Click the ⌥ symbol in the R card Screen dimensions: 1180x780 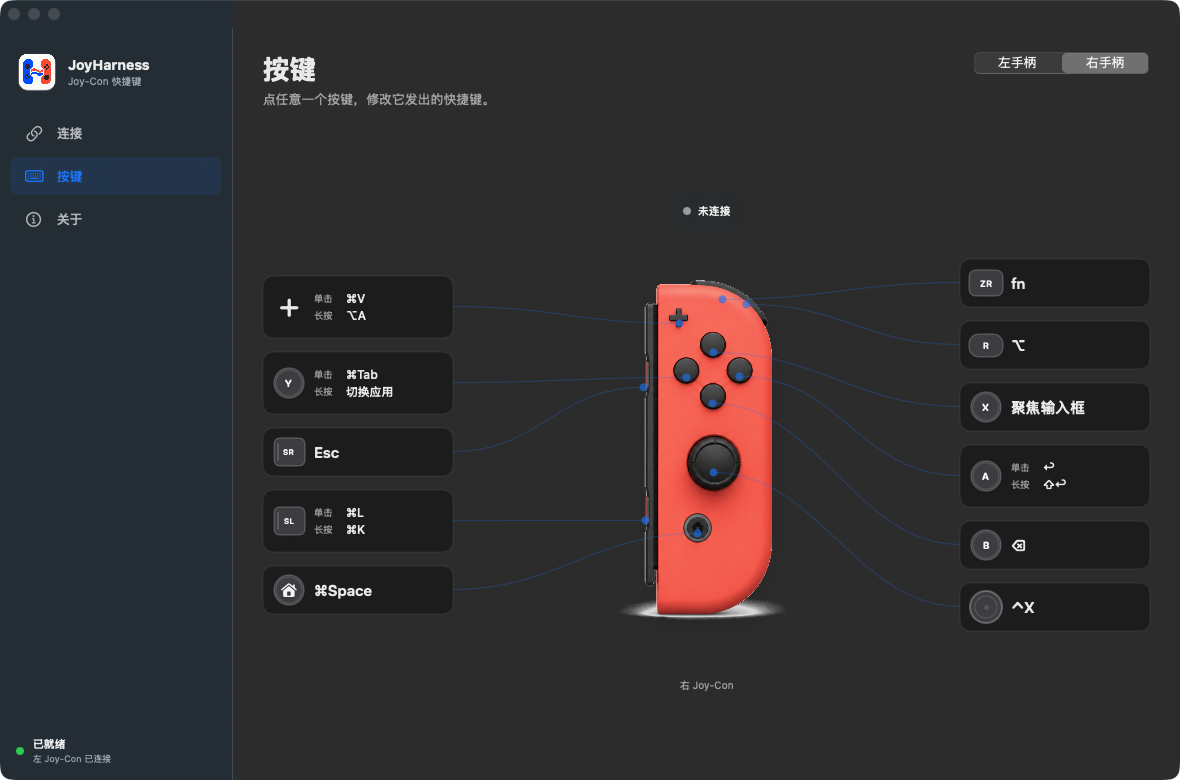point(1018,346)
